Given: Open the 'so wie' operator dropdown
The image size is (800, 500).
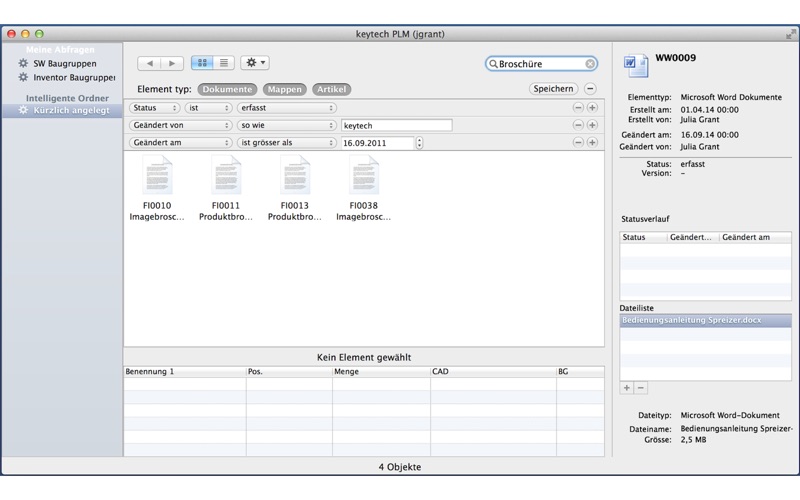Looking at the screenshot, I should pyautogui.click(x=287, y=126).
